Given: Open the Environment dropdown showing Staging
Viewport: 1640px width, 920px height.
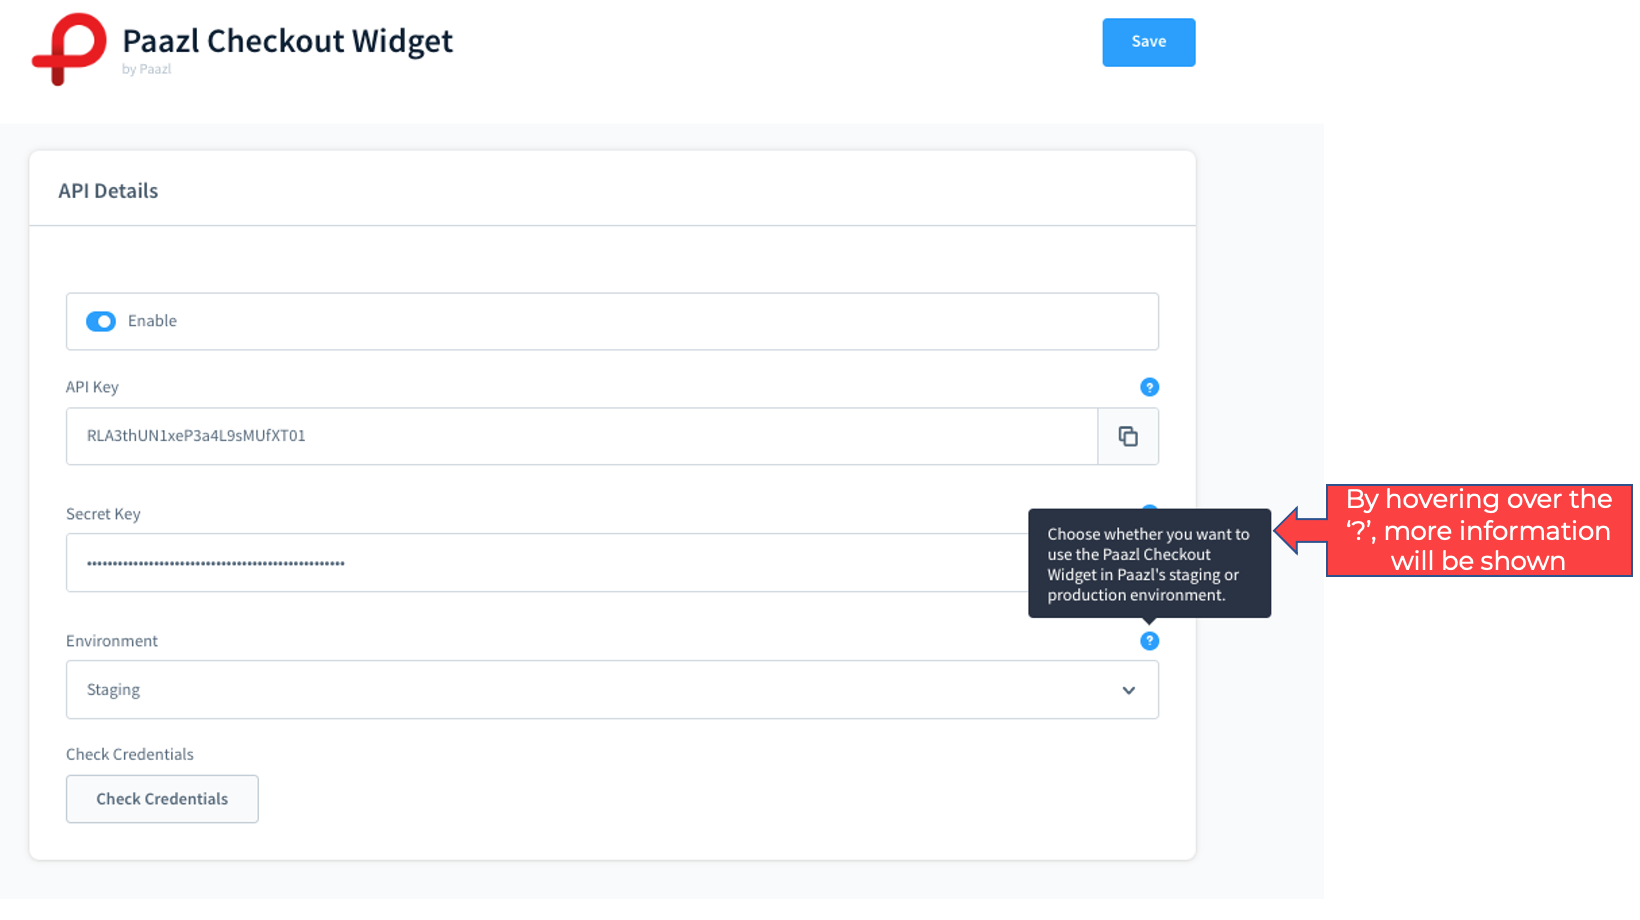Looking at the screenshot, I should (x=612, y=690).
